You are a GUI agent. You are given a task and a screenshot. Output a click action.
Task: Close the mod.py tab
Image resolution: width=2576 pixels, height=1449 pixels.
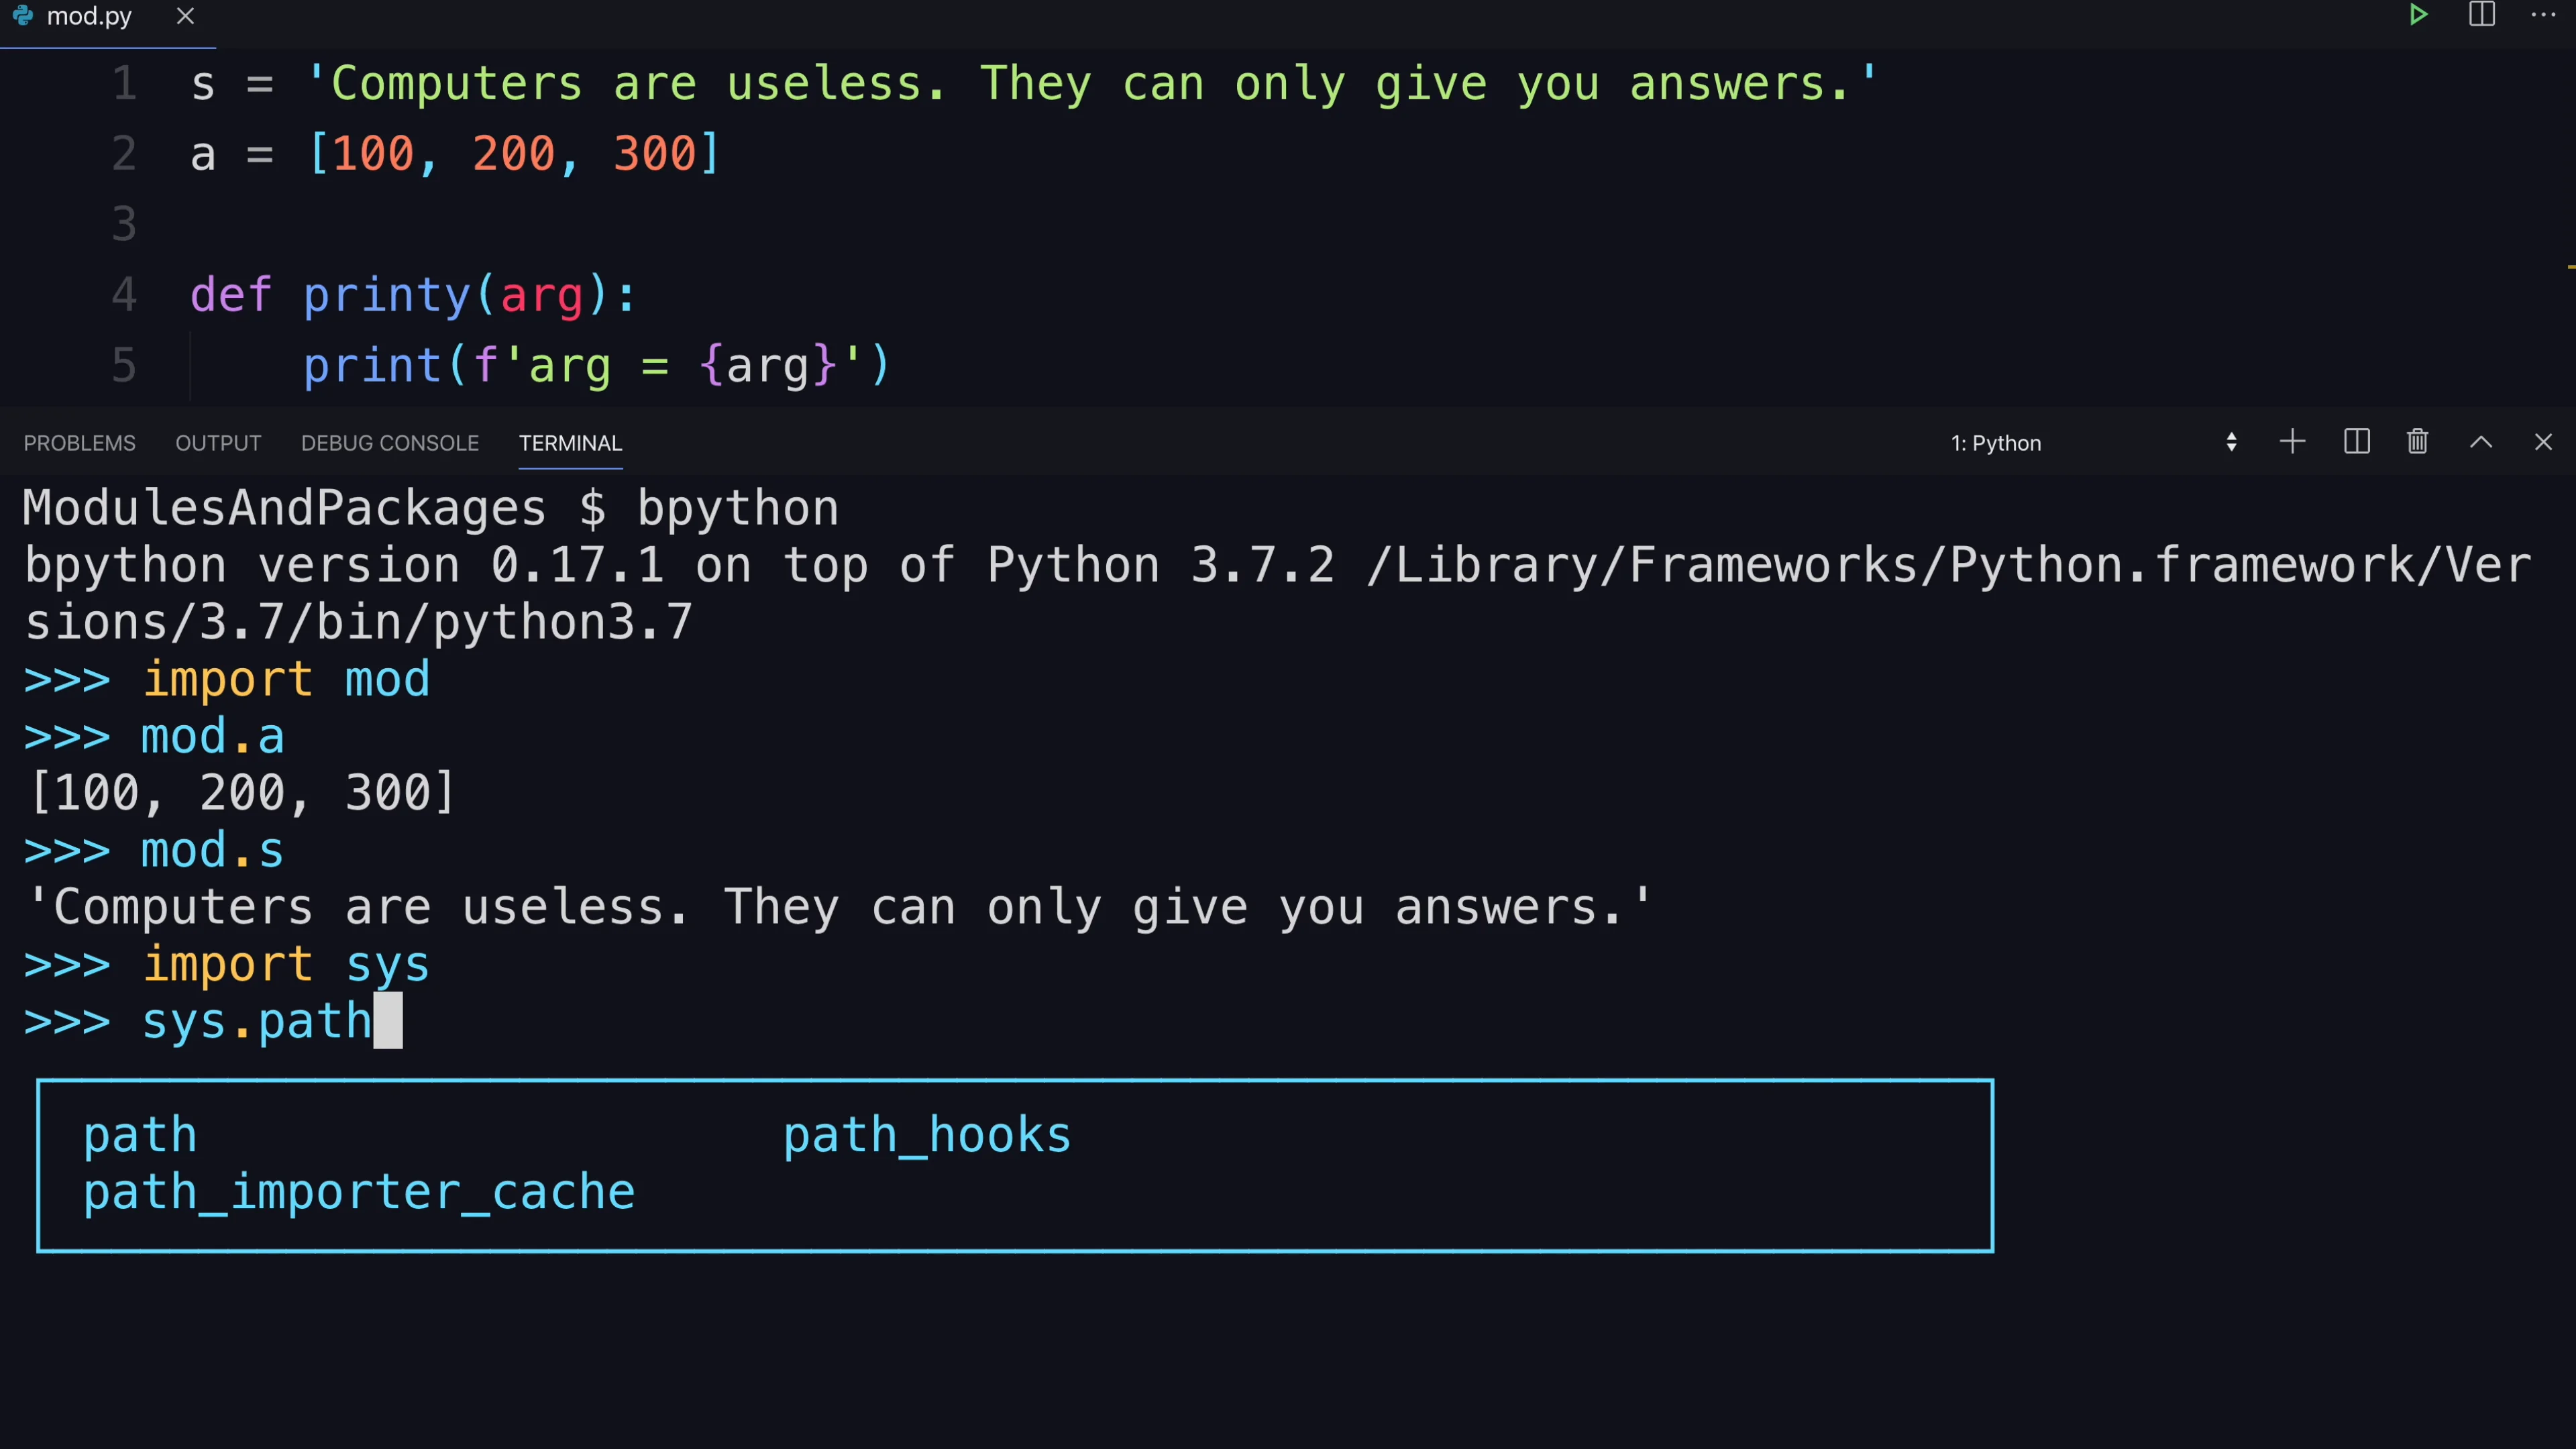click(185, 16)
